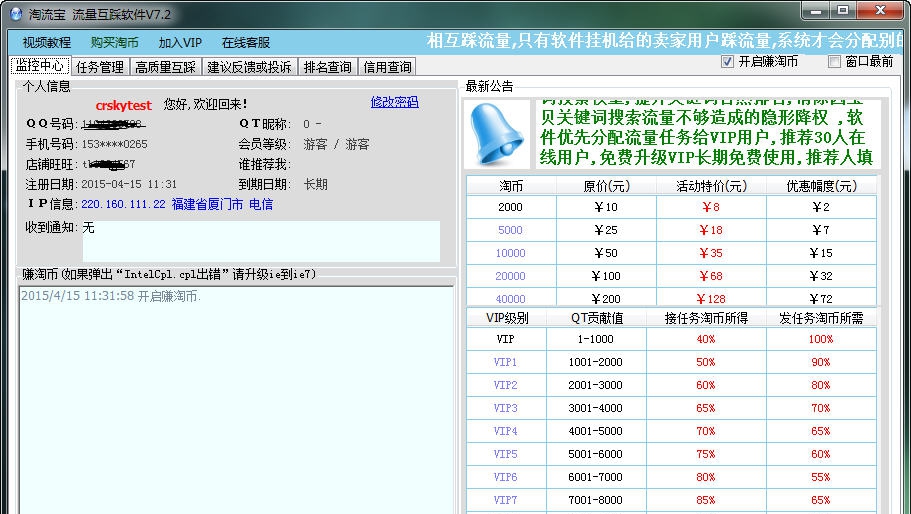Open the 加入VIP menu

pos(180,42)
